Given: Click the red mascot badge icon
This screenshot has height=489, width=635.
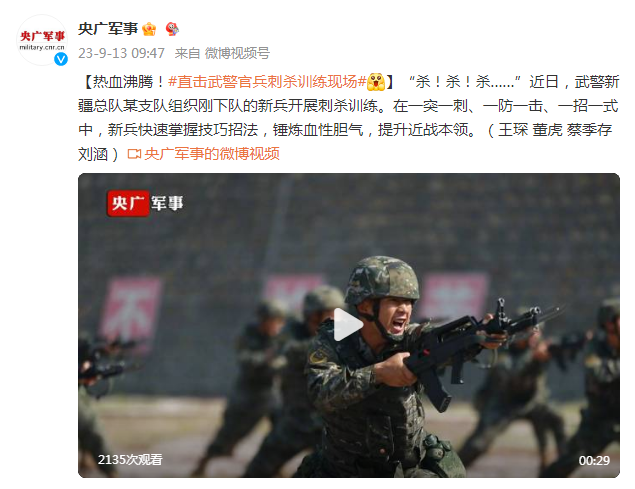Looking at the screenshot, I should point(172,29).
